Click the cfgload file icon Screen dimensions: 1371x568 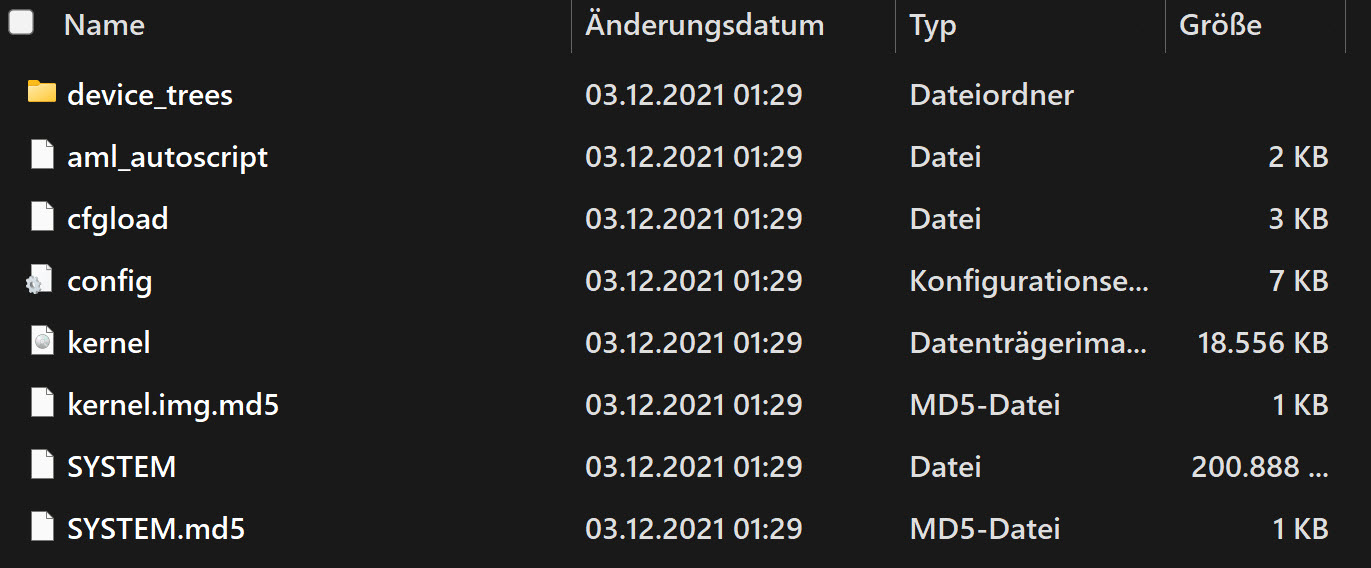point(41,218)
